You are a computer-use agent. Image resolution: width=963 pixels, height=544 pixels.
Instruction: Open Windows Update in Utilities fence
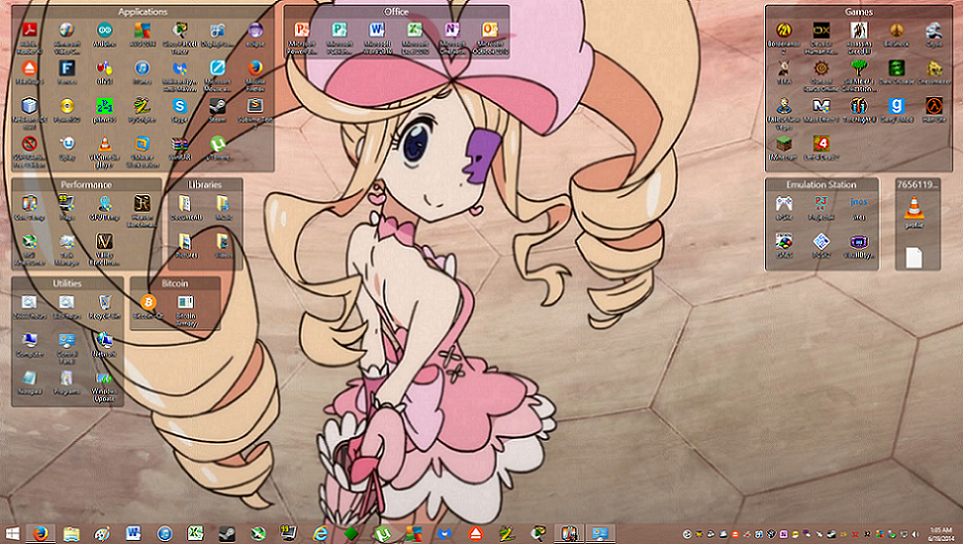pos(104,378)
